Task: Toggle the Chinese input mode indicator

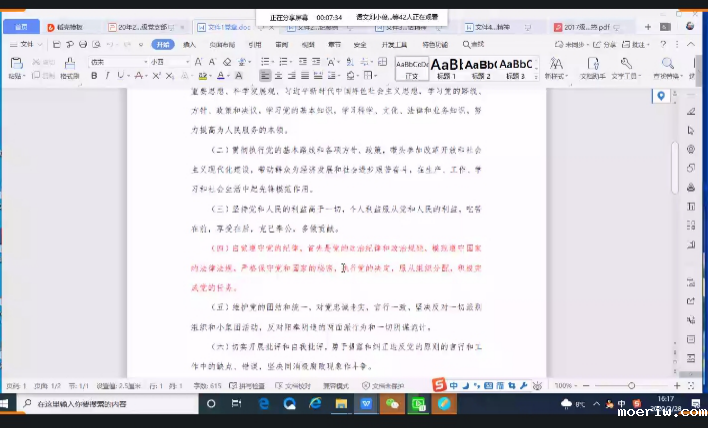Action: coord(453,386)
